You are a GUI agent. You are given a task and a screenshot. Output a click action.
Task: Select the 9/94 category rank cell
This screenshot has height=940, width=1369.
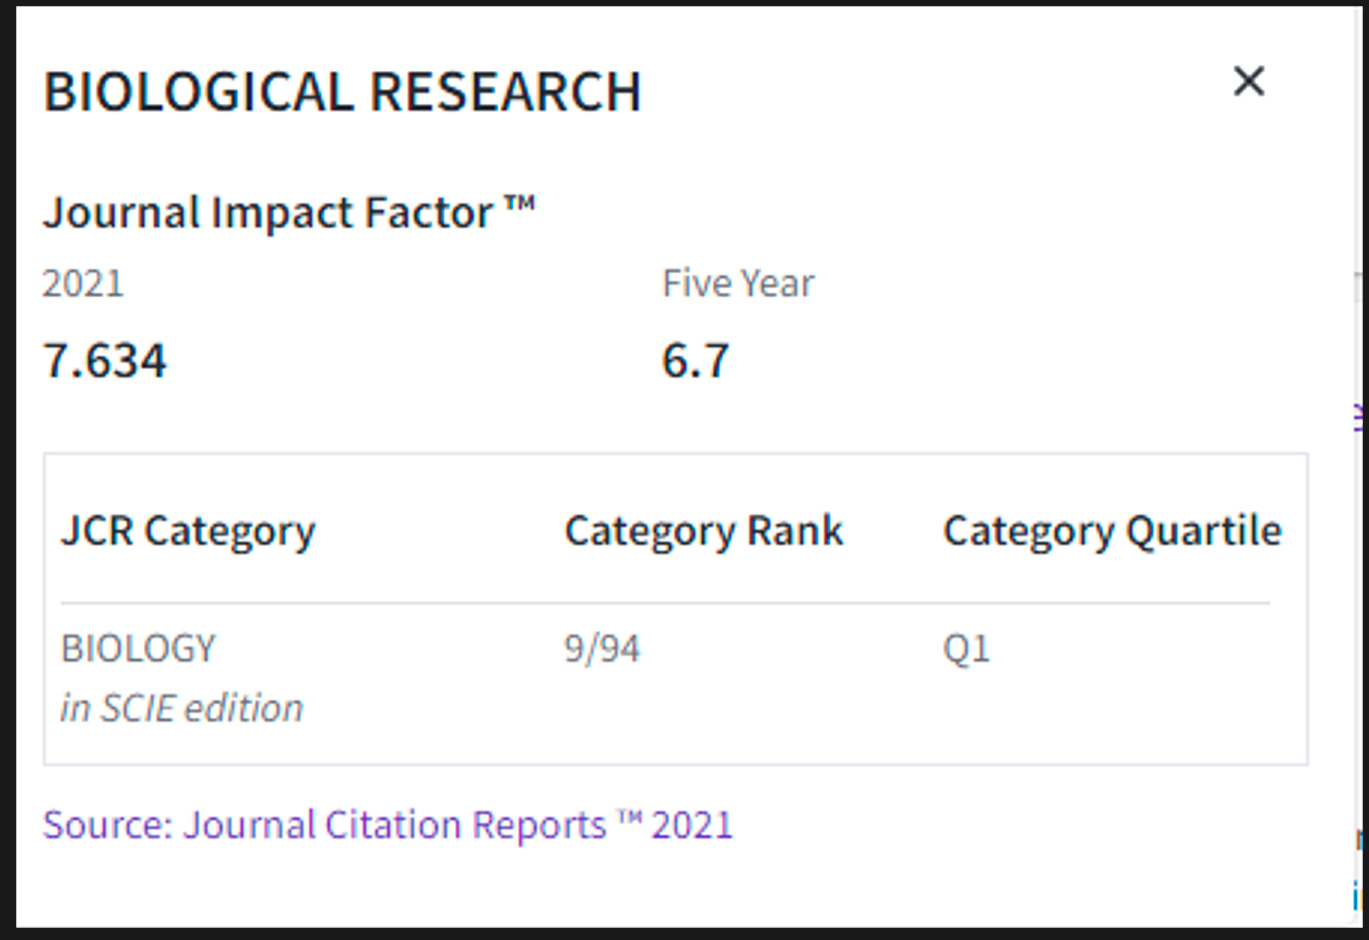point(605,647)
